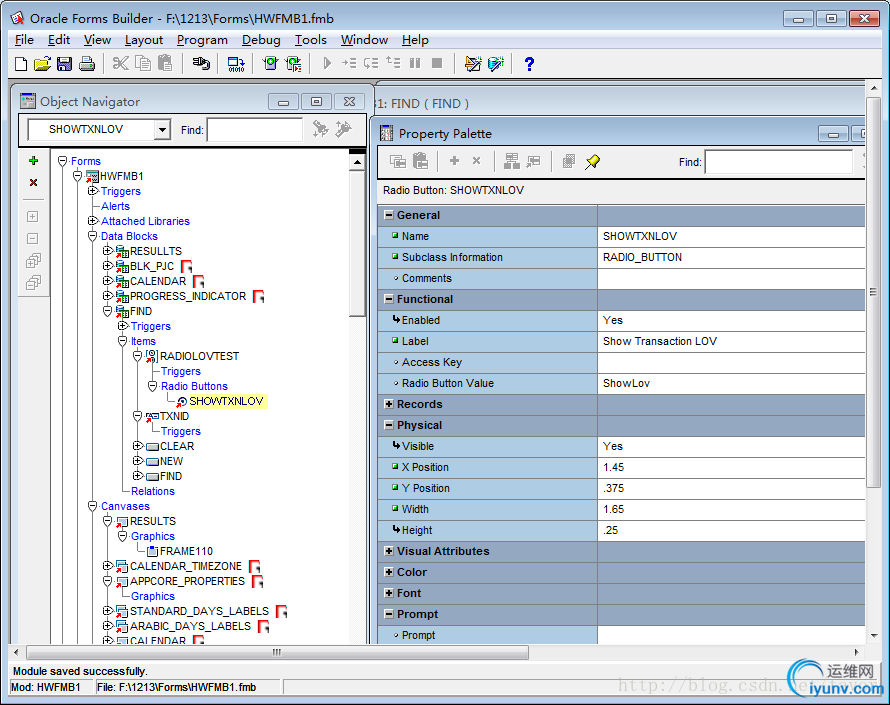The height and width of the screenshot is (705, 890).
Task: Collapse the Data Blocks tree node
Action: point(93,236)
